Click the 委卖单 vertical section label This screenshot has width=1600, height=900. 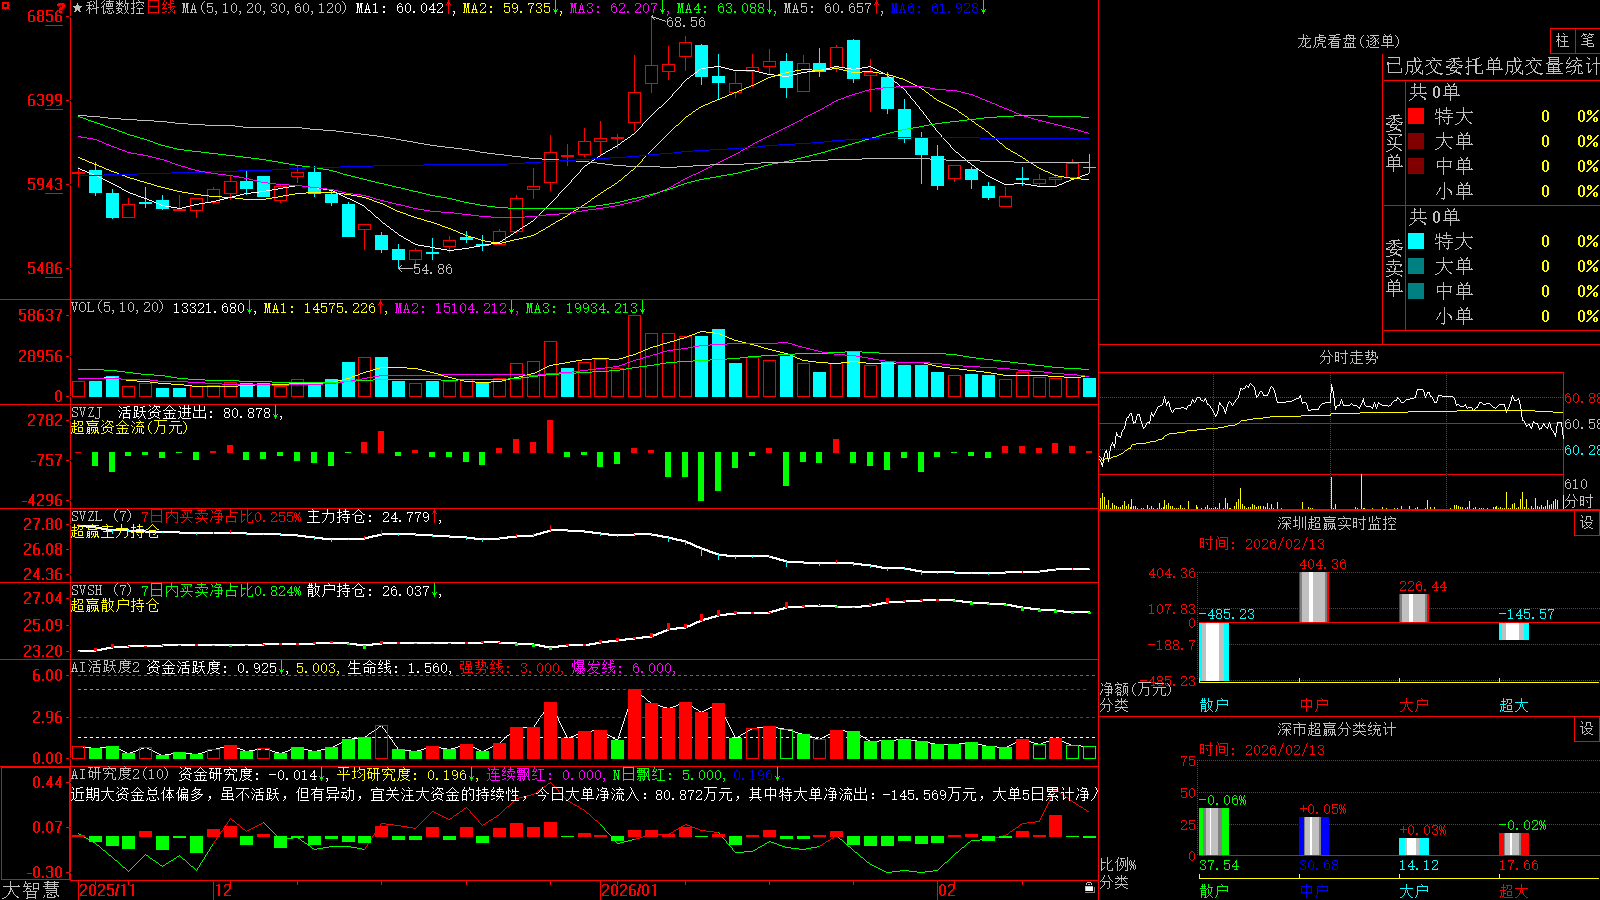[x=1394, y=267]
